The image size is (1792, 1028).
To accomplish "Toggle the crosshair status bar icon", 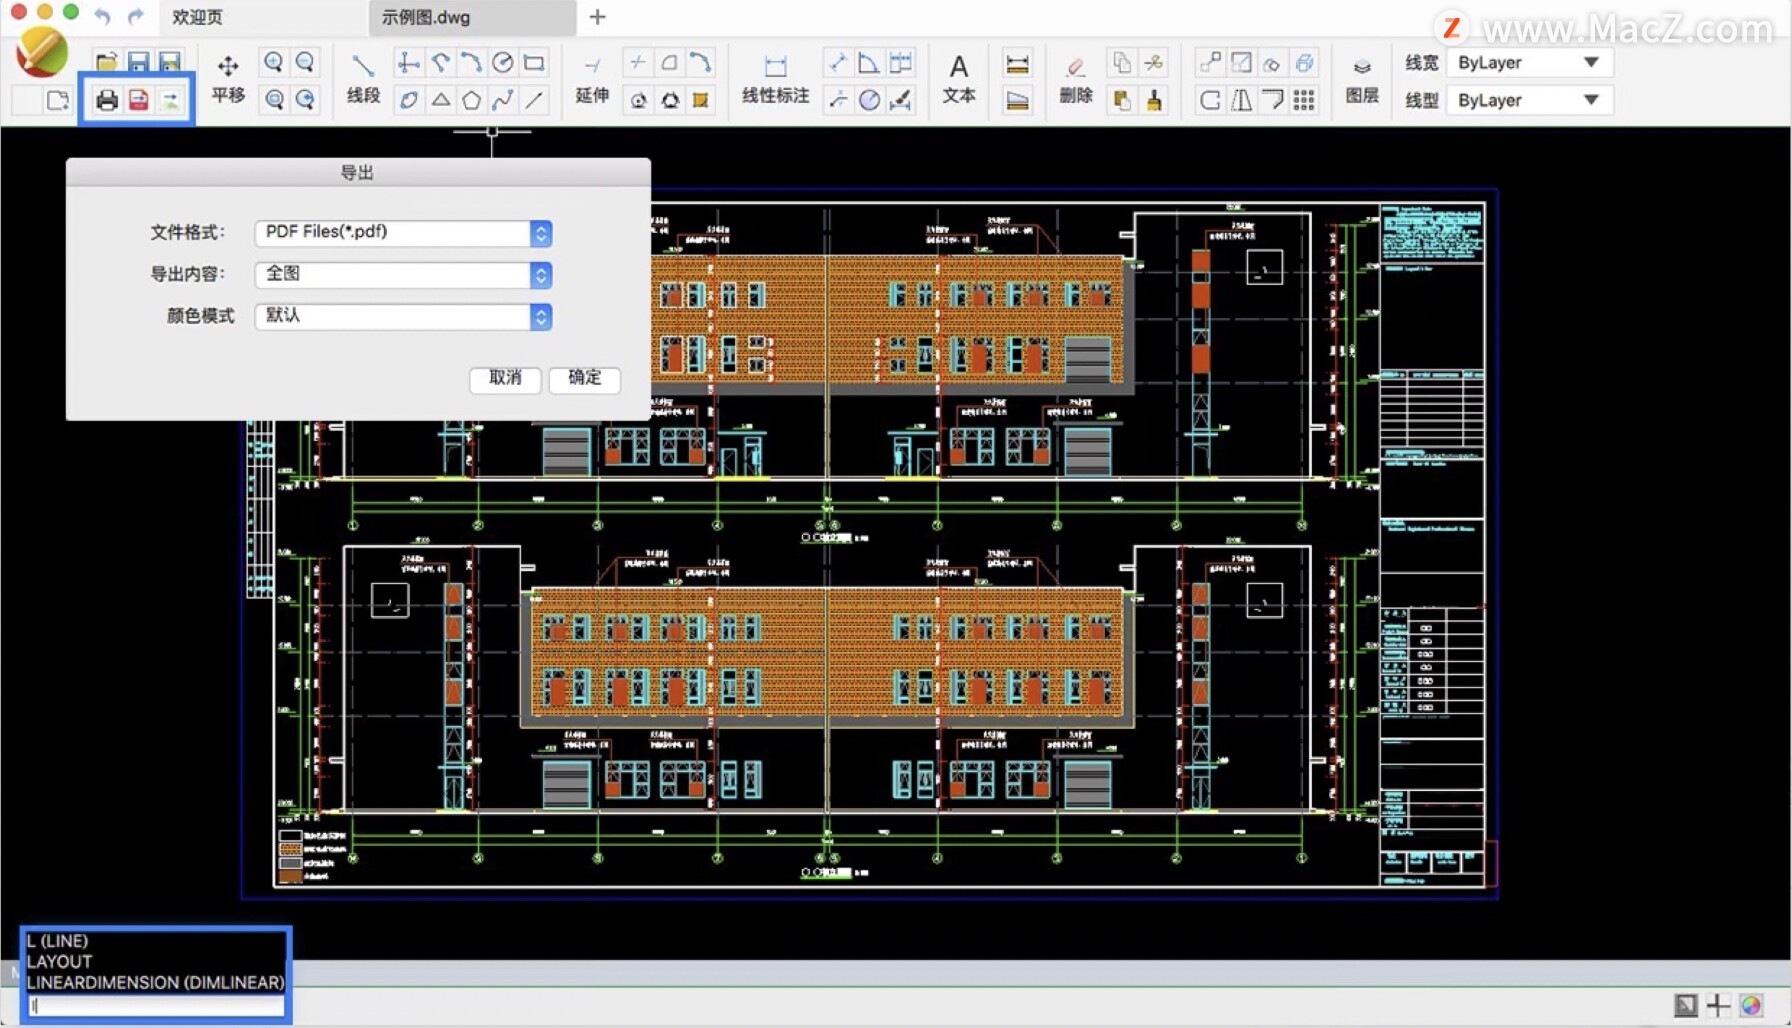I will 1718,1005.
